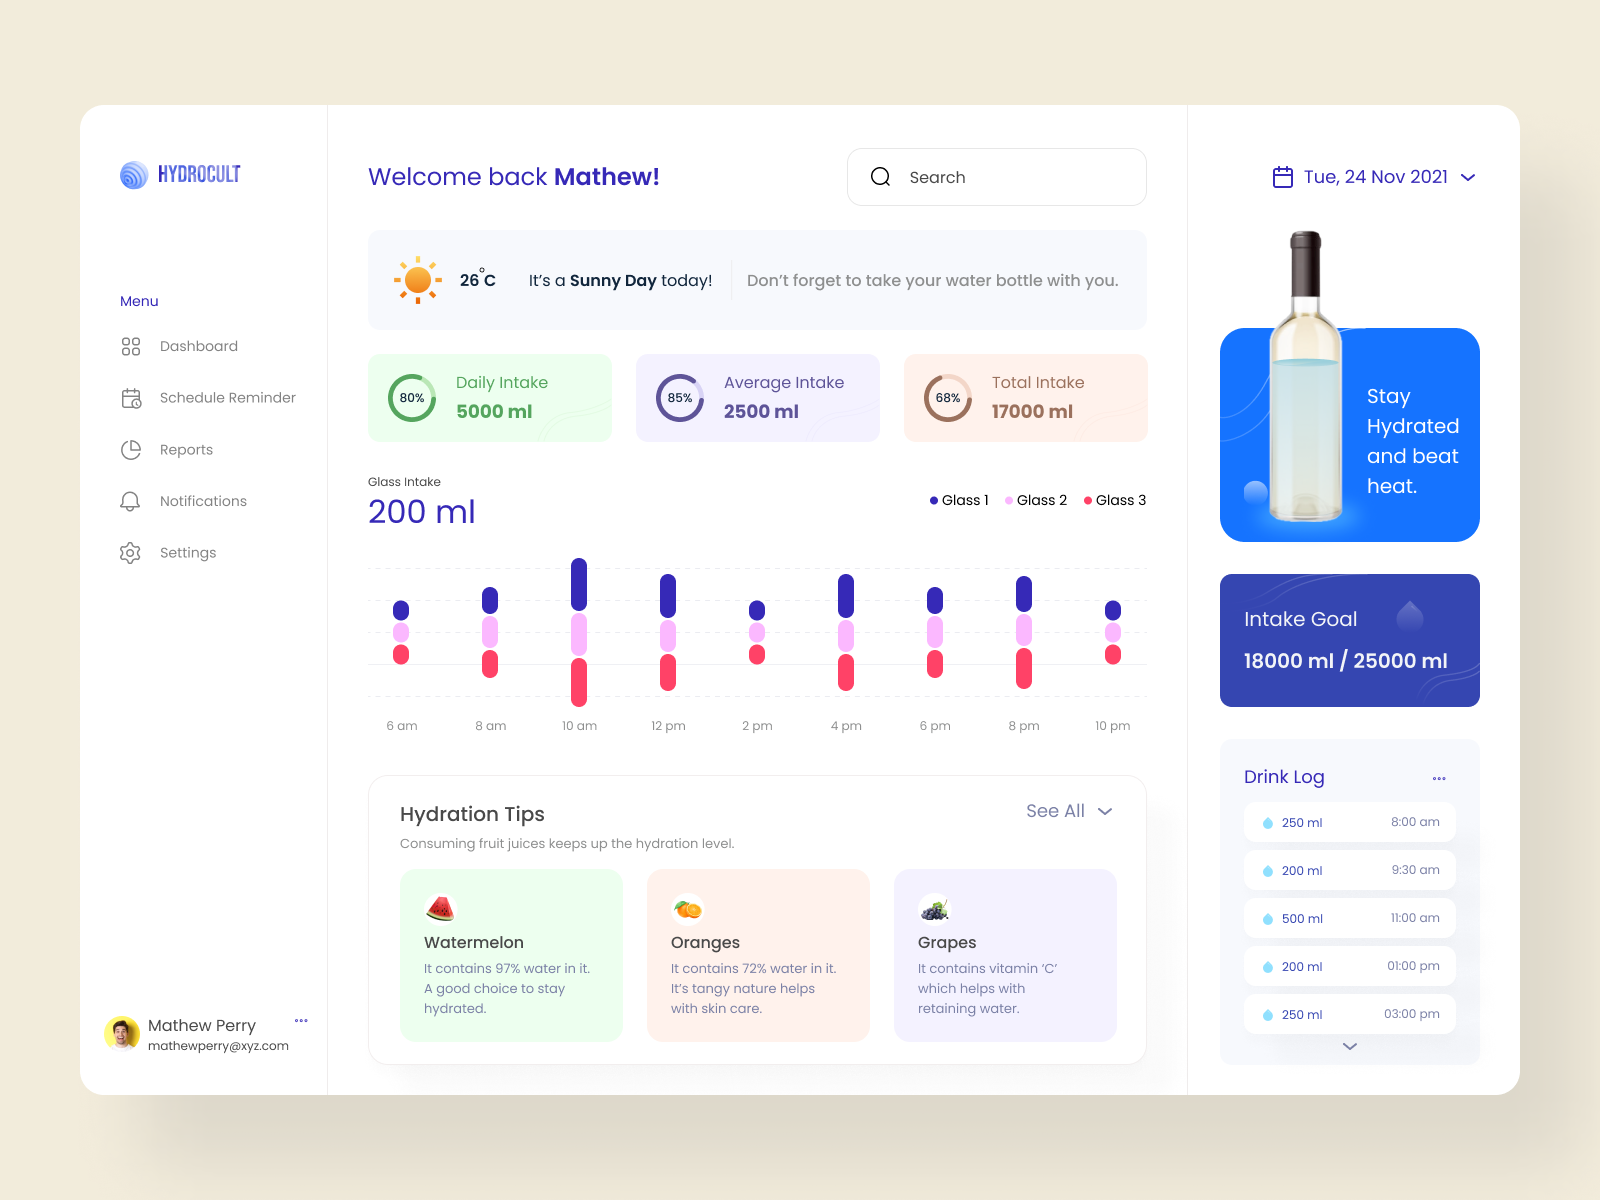This screenshot has width=1600, height=1200.
Task: Expand the See All chevron in Hydration Tips
Action: [x=1105, y=811]
